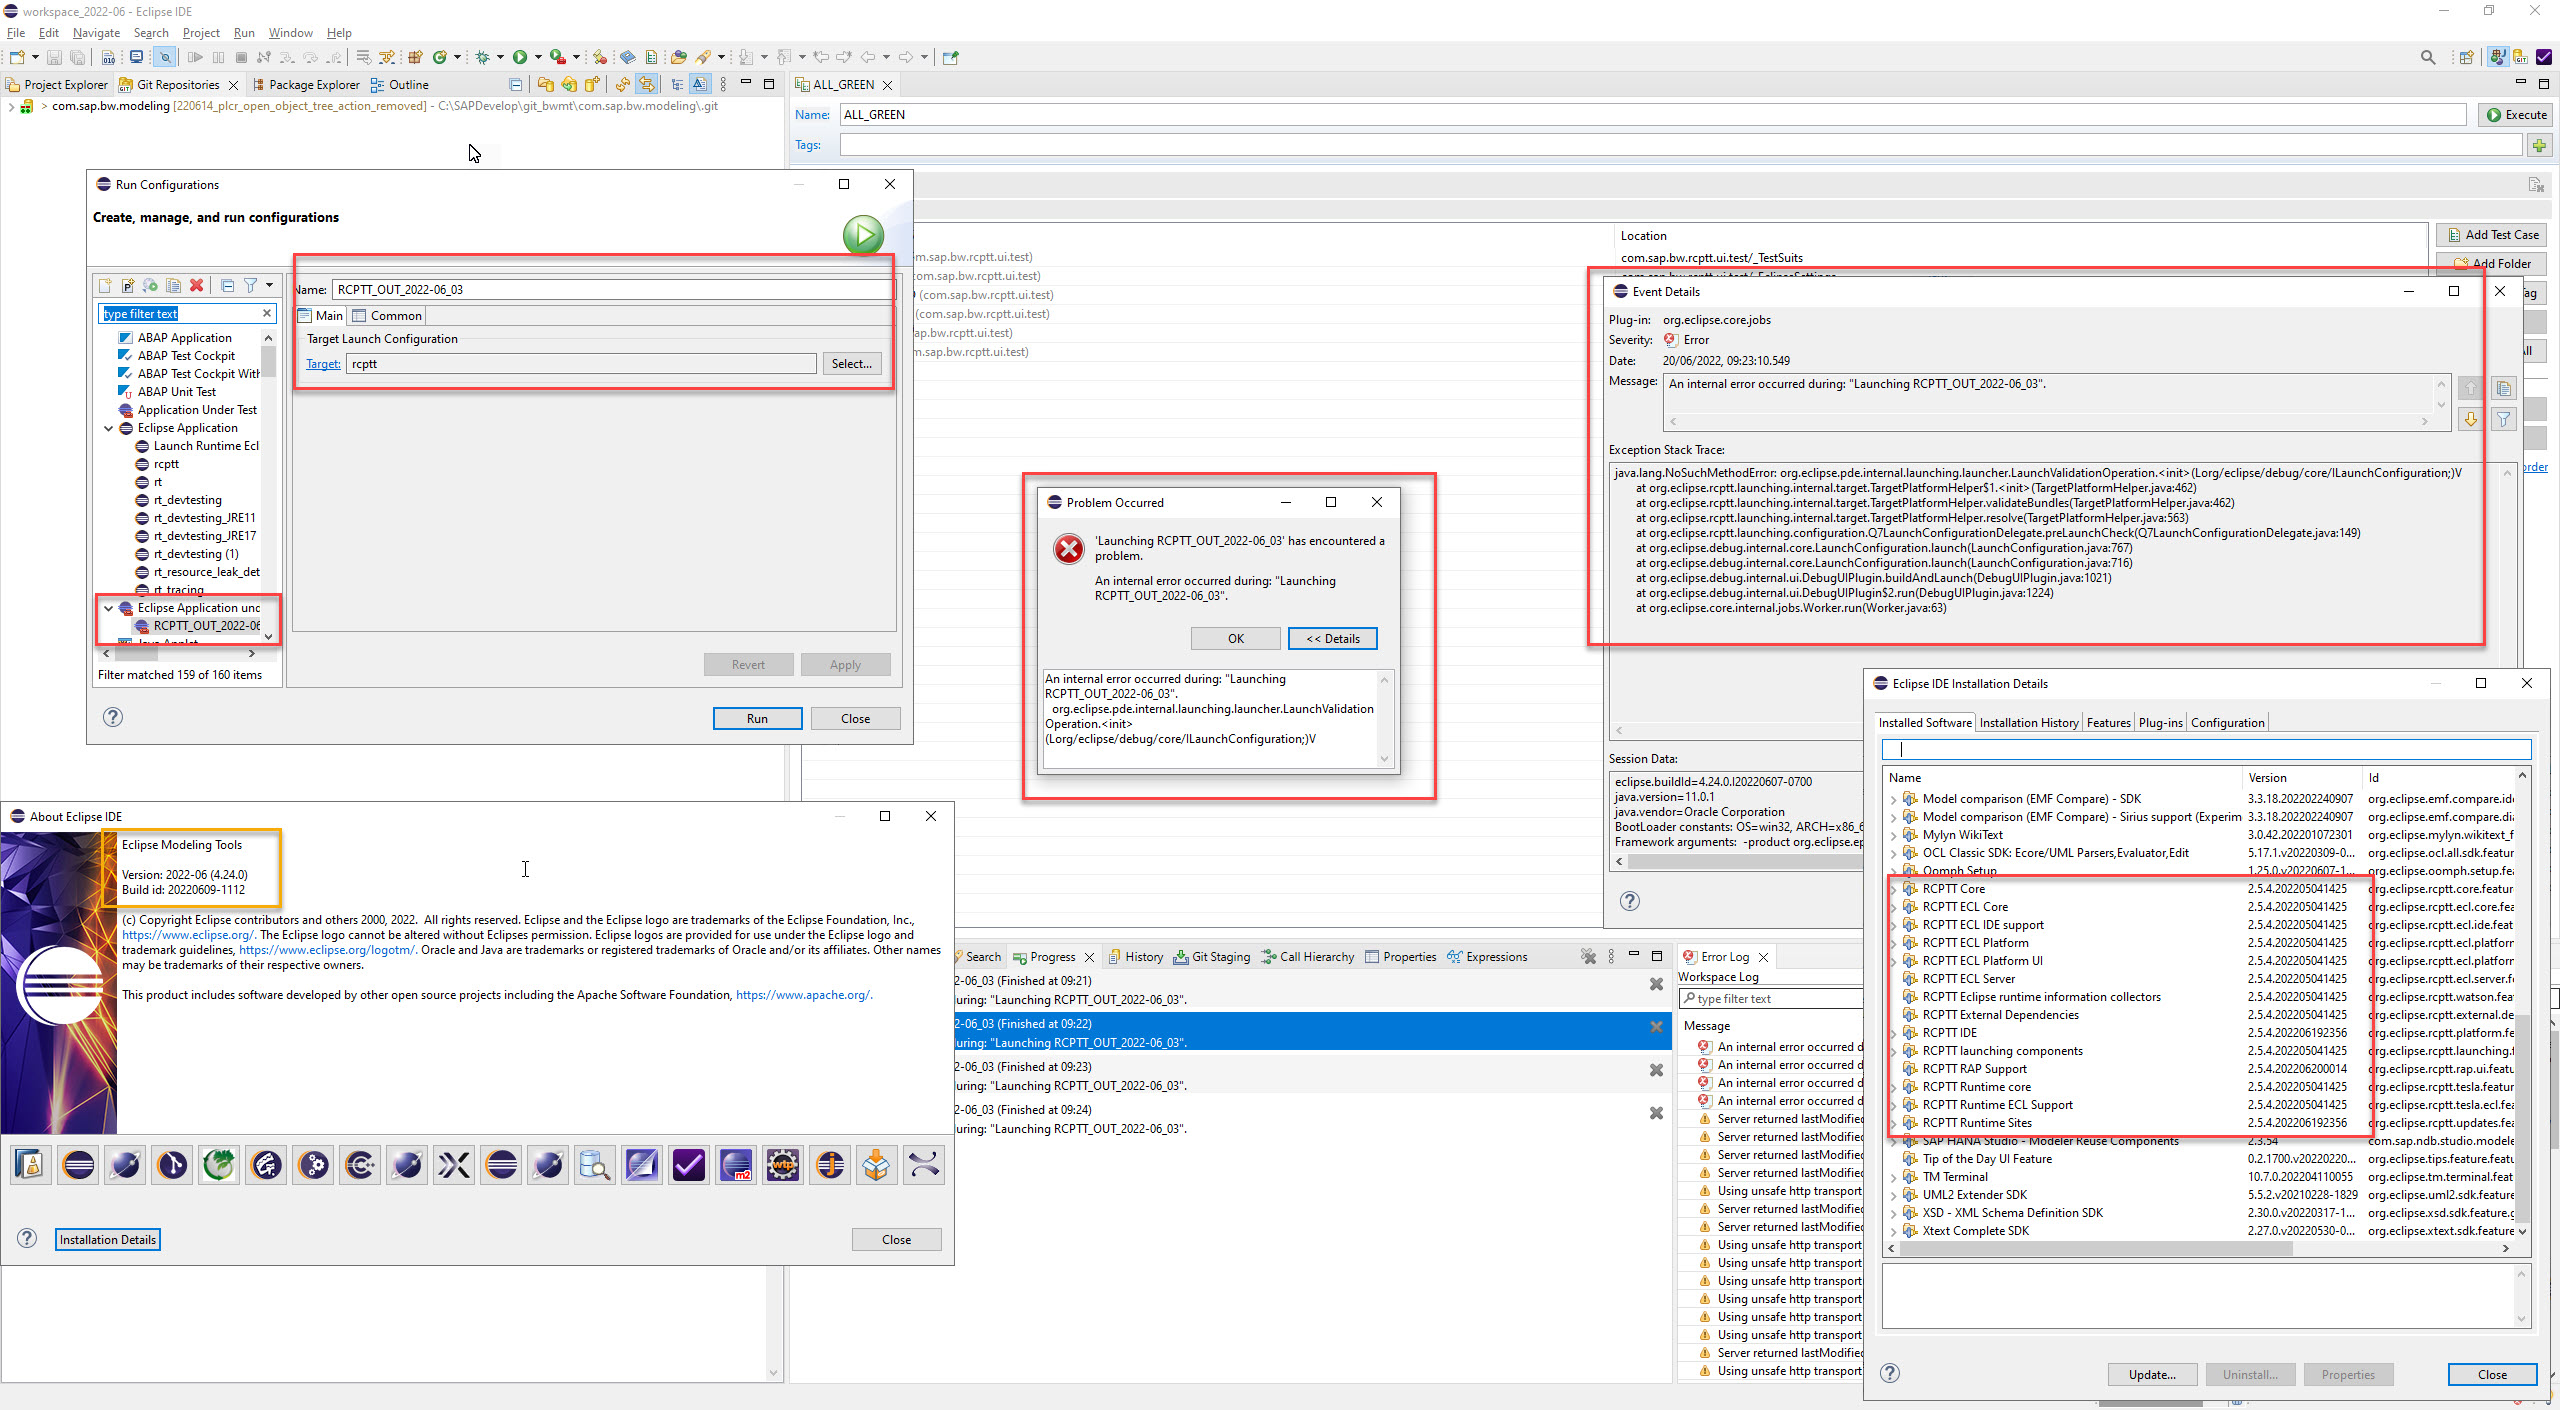2560x1410 pixels.
Task: Click the help question mark in Run Configurations
Action: 113,717
